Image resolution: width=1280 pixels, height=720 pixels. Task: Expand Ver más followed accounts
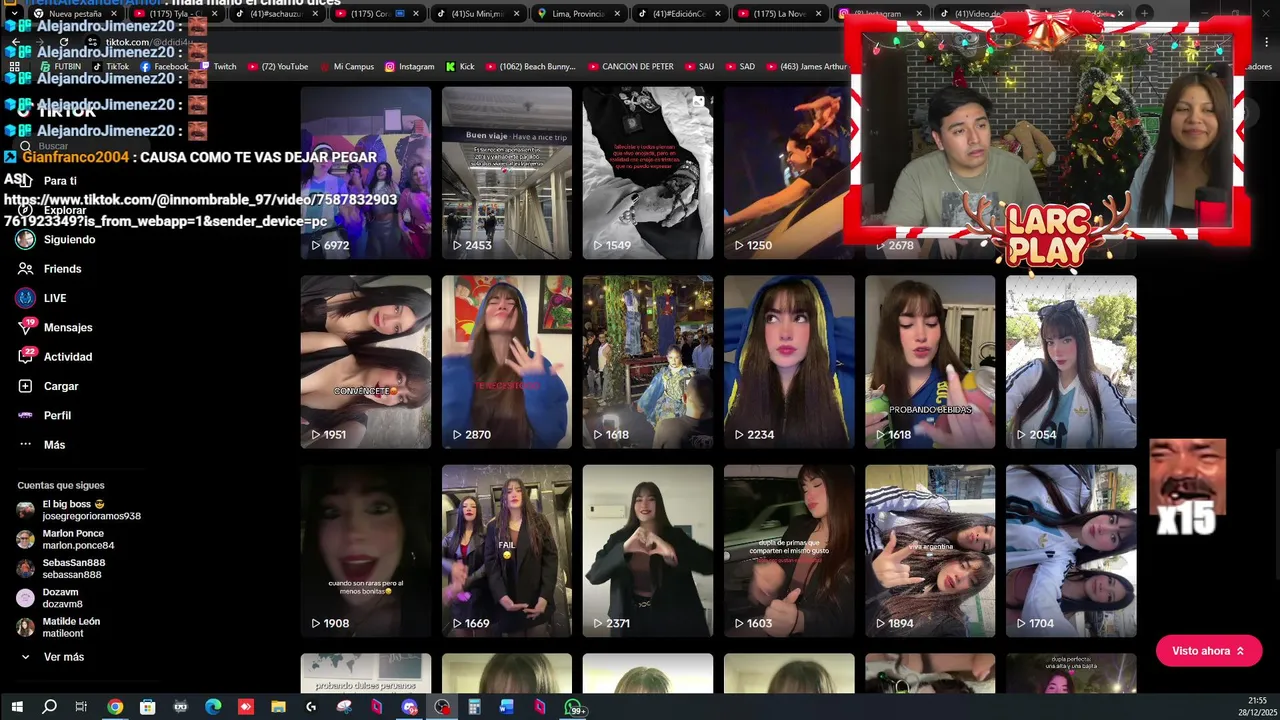pos(52,657)
